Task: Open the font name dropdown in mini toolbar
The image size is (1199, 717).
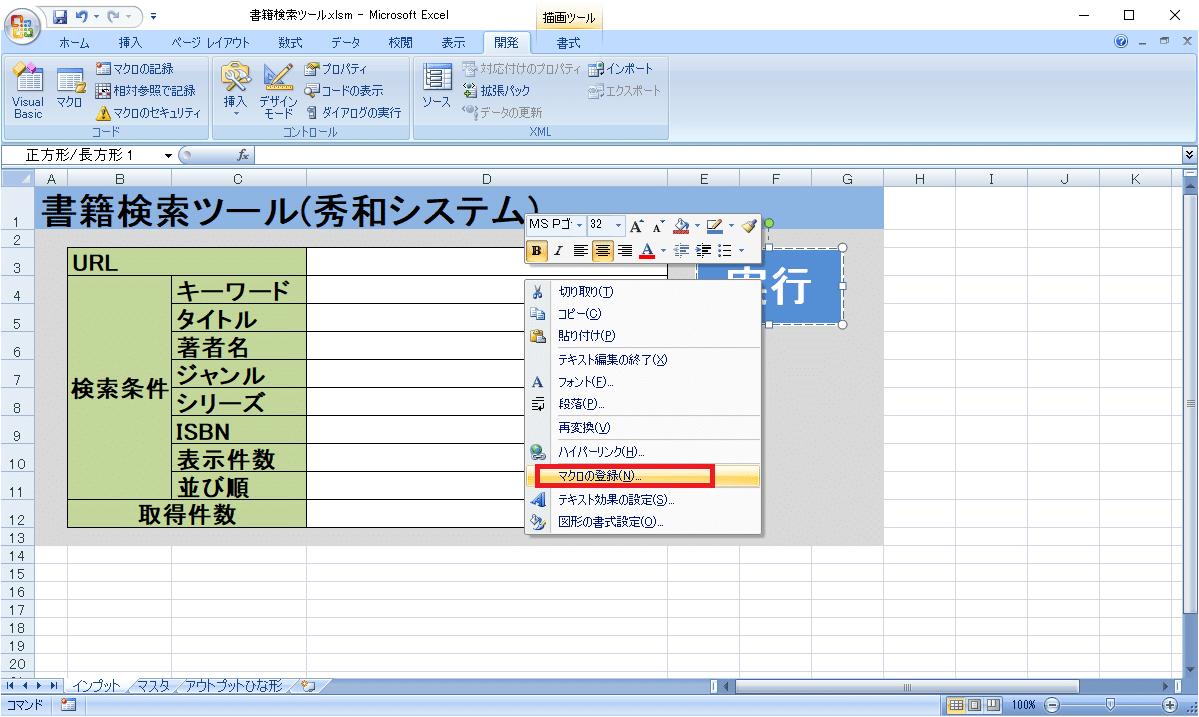Action: [x=580, y=225]
